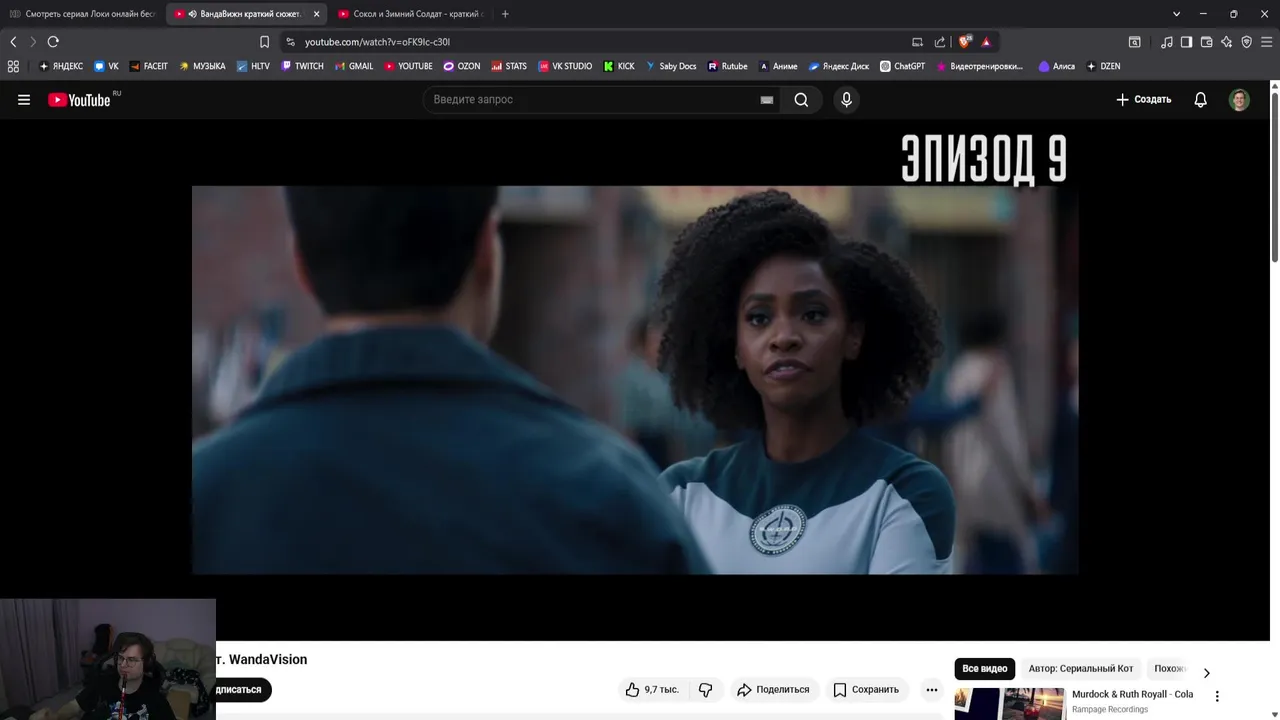Switch to the Смотреть сериал Локи tab

pos(82,14)
